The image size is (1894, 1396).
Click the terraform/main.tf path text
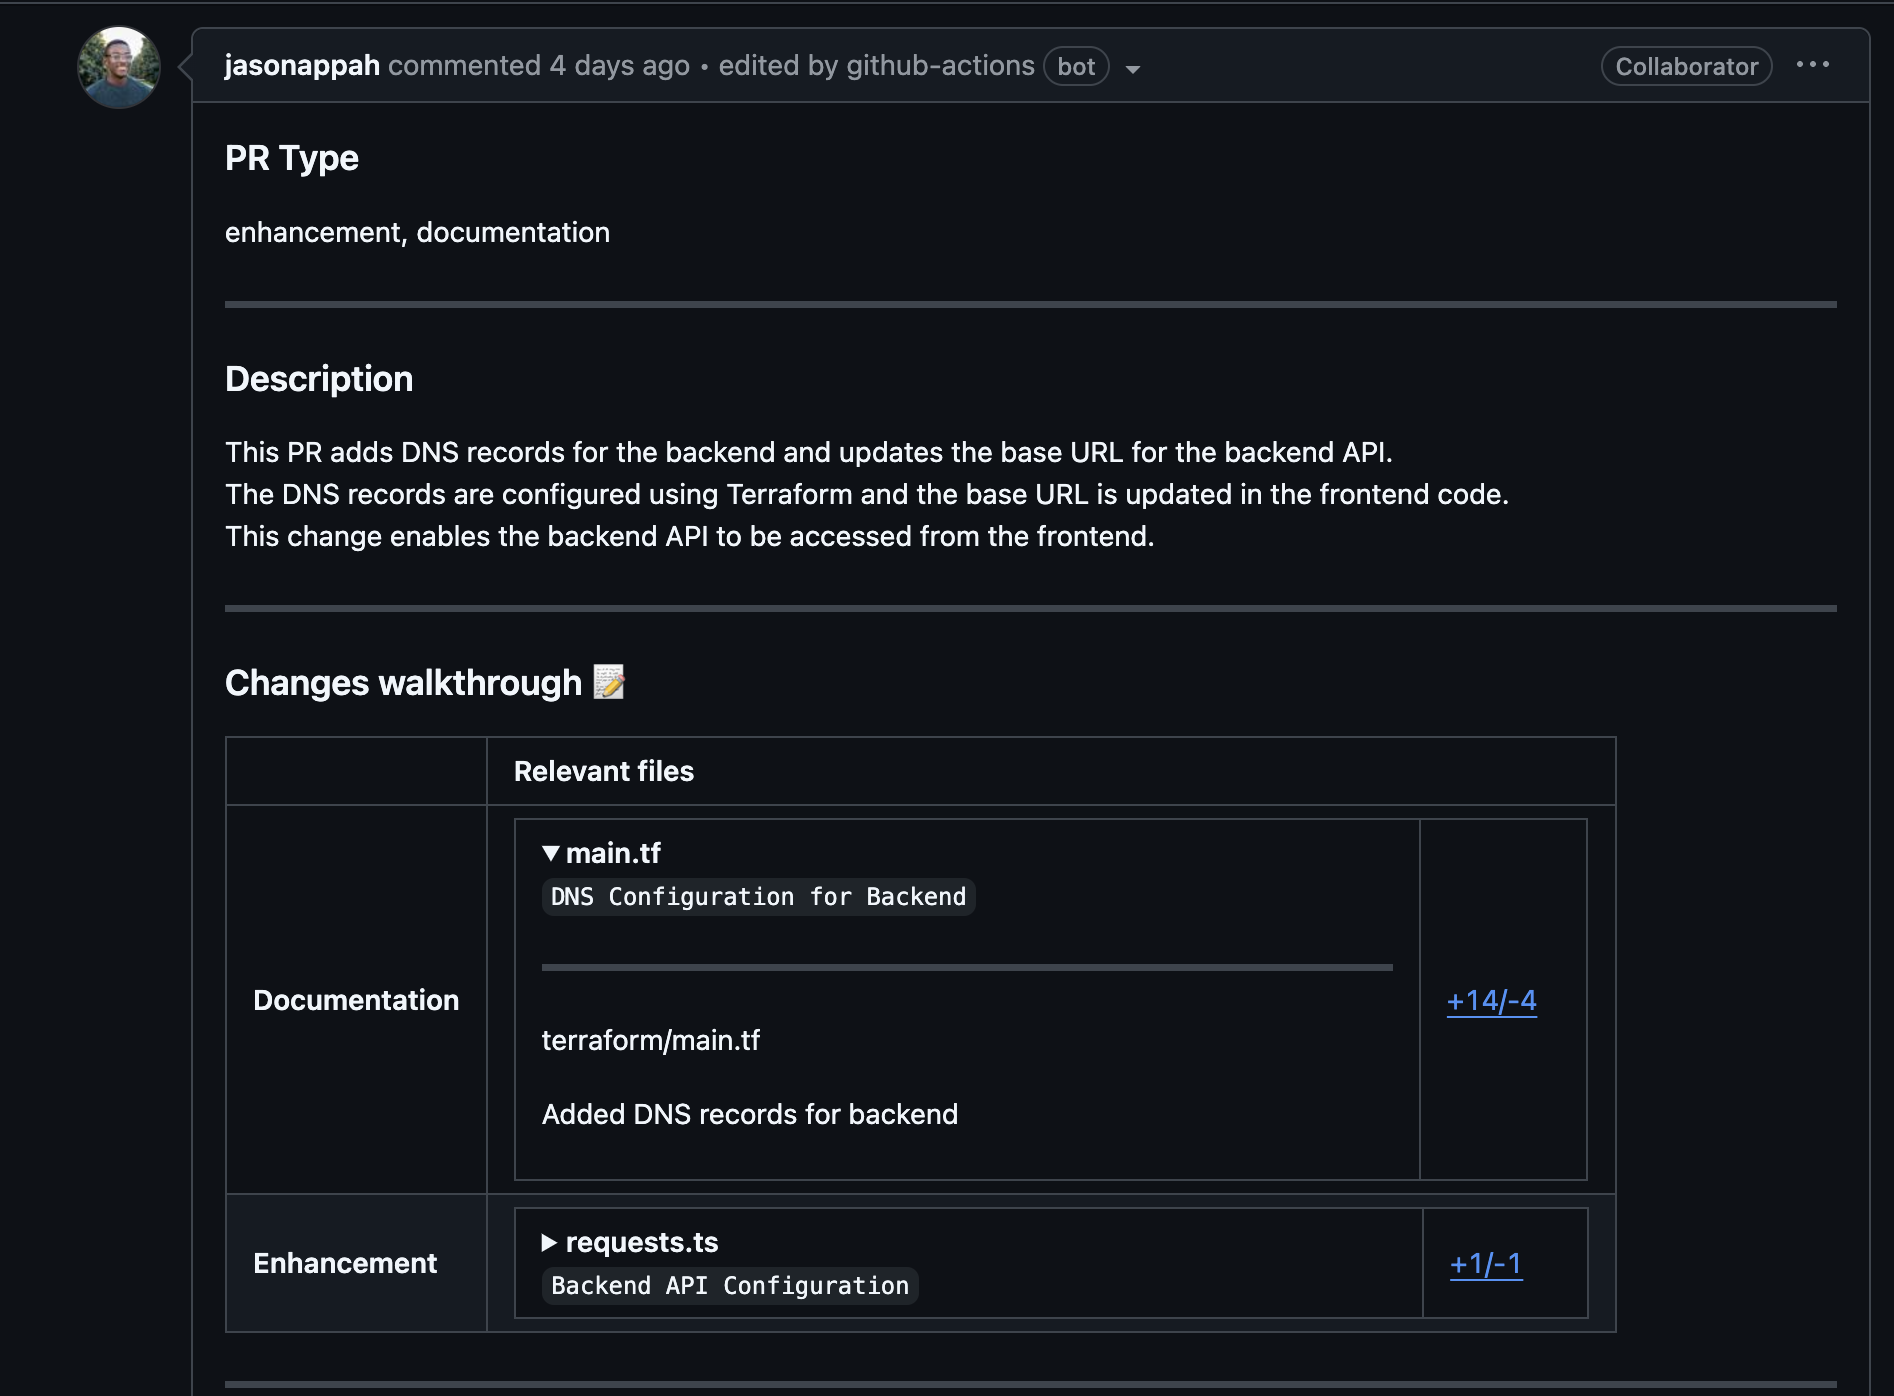651,1040
